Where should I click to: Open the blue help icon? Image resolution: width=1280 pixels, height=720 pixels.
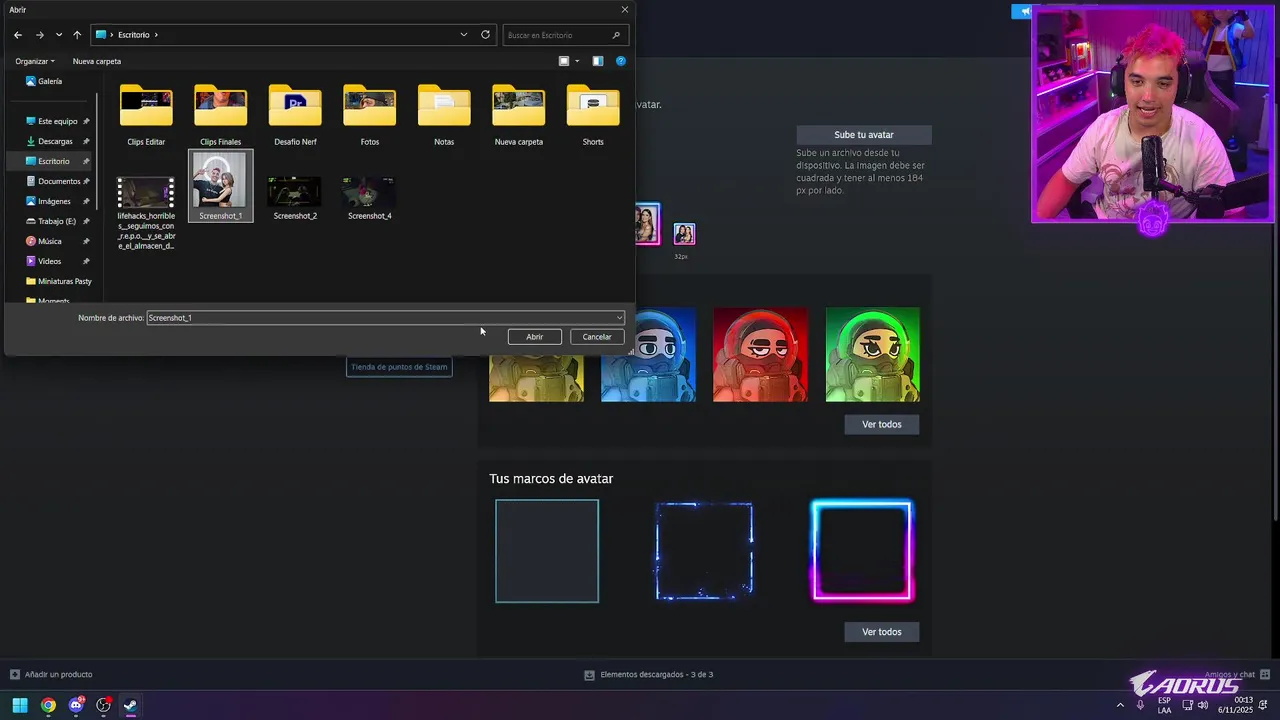[621, 61]
